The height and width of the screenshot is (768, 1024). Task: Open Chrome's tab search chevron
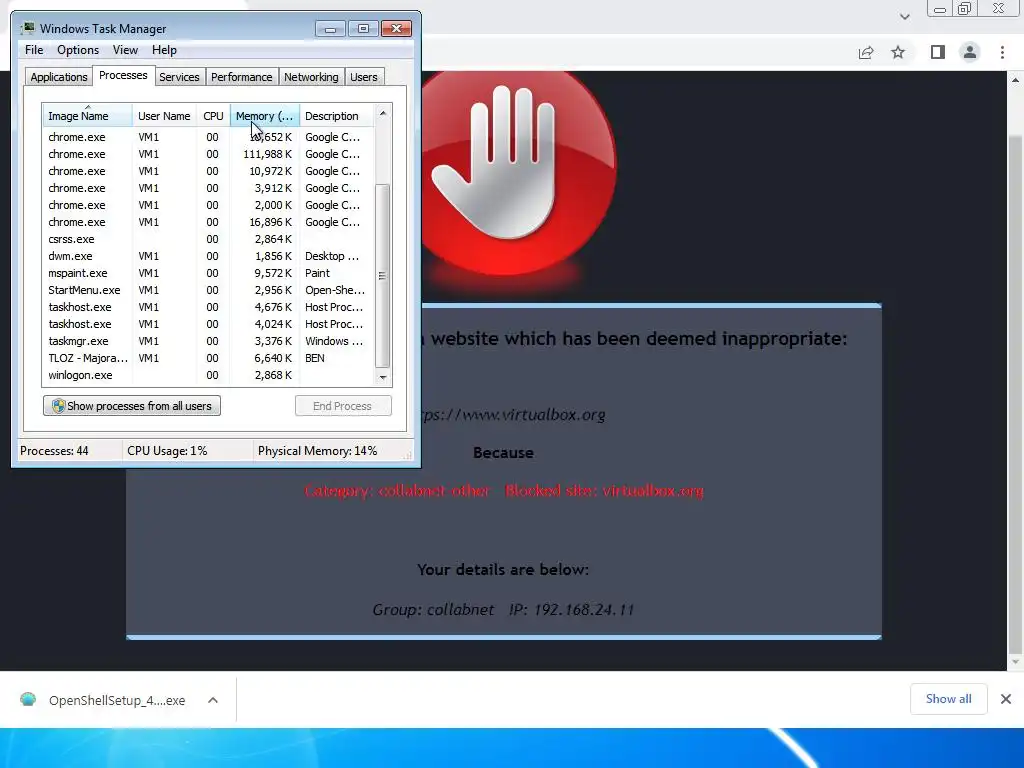pyautogui.click(x=904, y=16)
